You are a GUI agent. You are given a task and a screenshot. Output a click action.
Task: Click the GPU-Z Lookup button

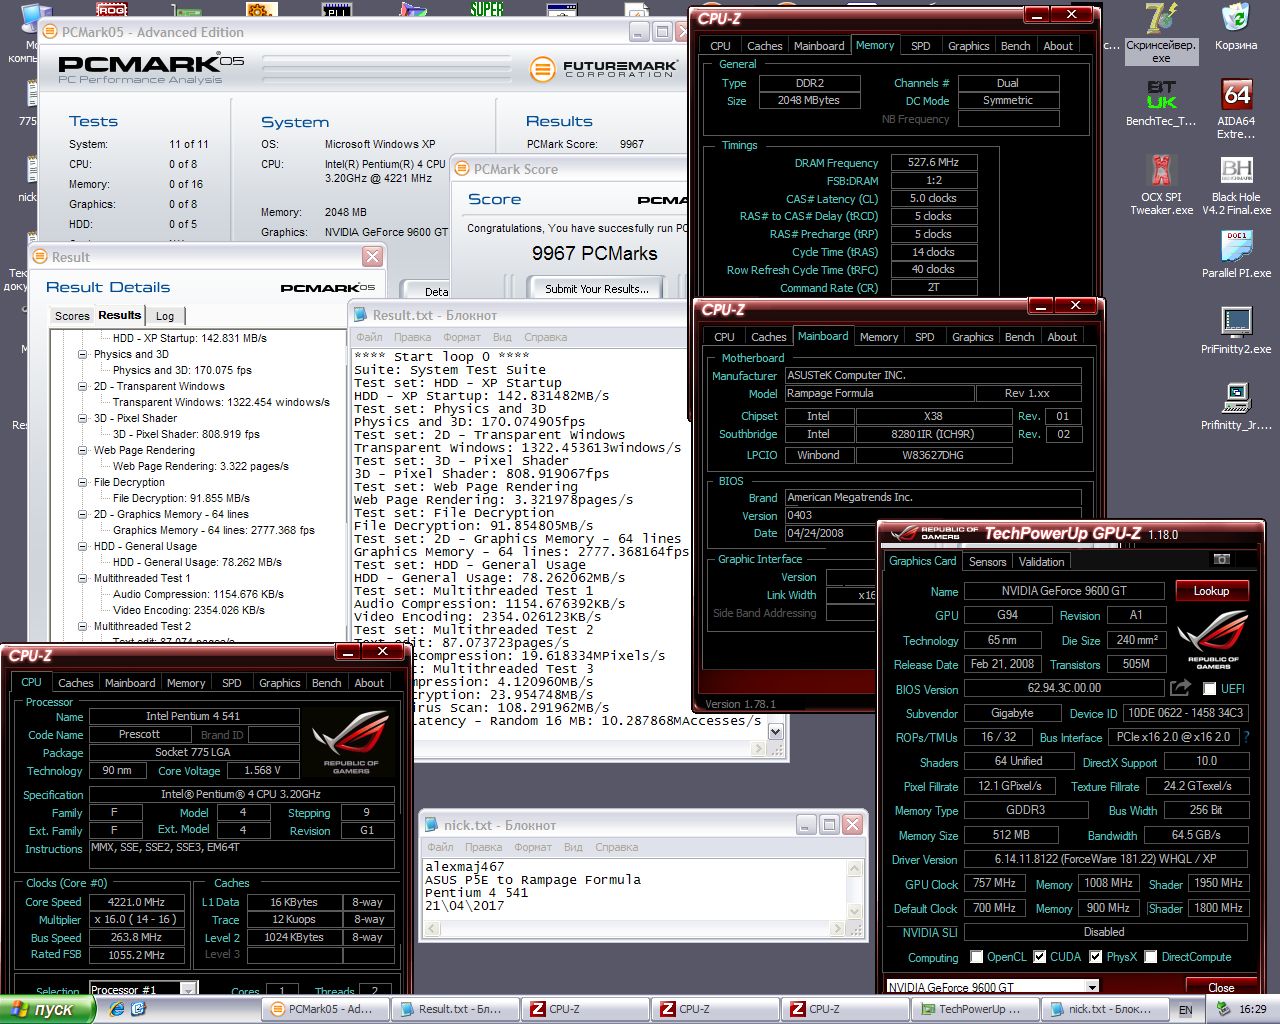pyautogui.click(x=1211, y=591)
